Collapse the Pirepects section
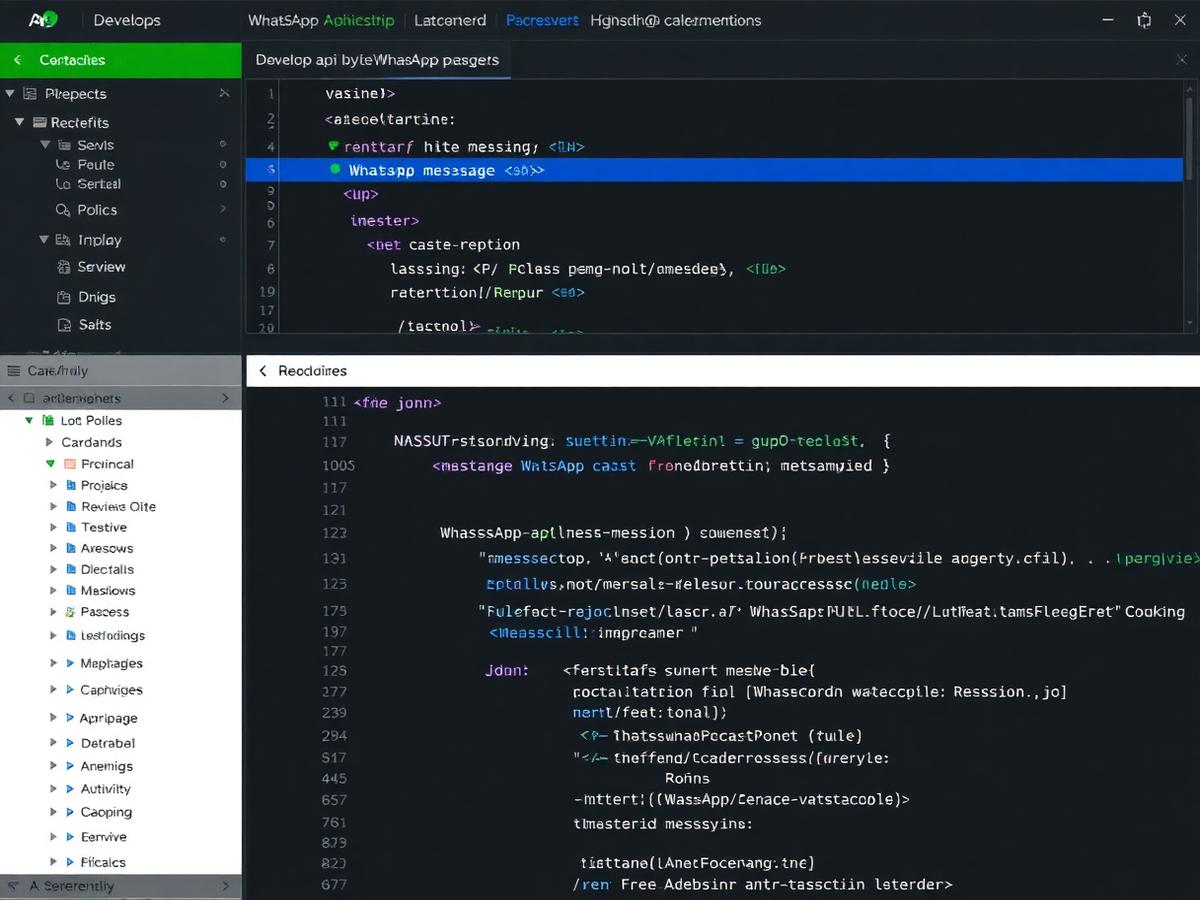Image resolution: width=1200 pixels, height=900 pixels. click(10, 93)
